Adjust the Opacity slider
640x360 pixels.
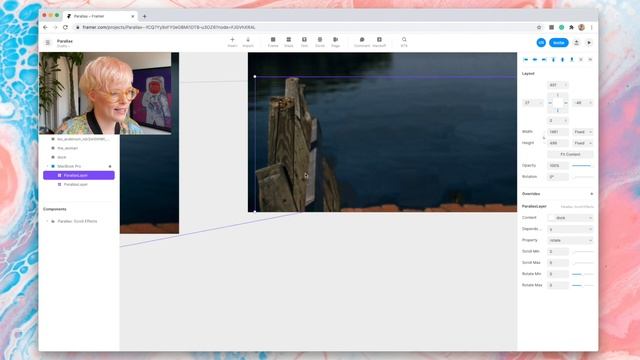pyautogui.click(x=582, y=166)
